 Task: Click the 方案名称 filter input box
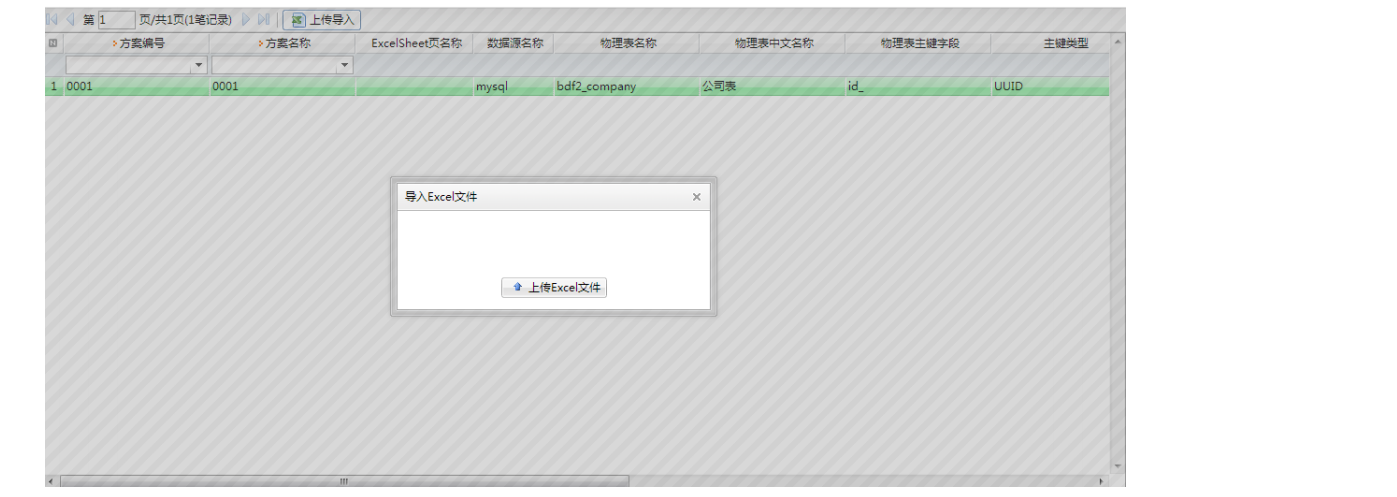click(274, 65)
